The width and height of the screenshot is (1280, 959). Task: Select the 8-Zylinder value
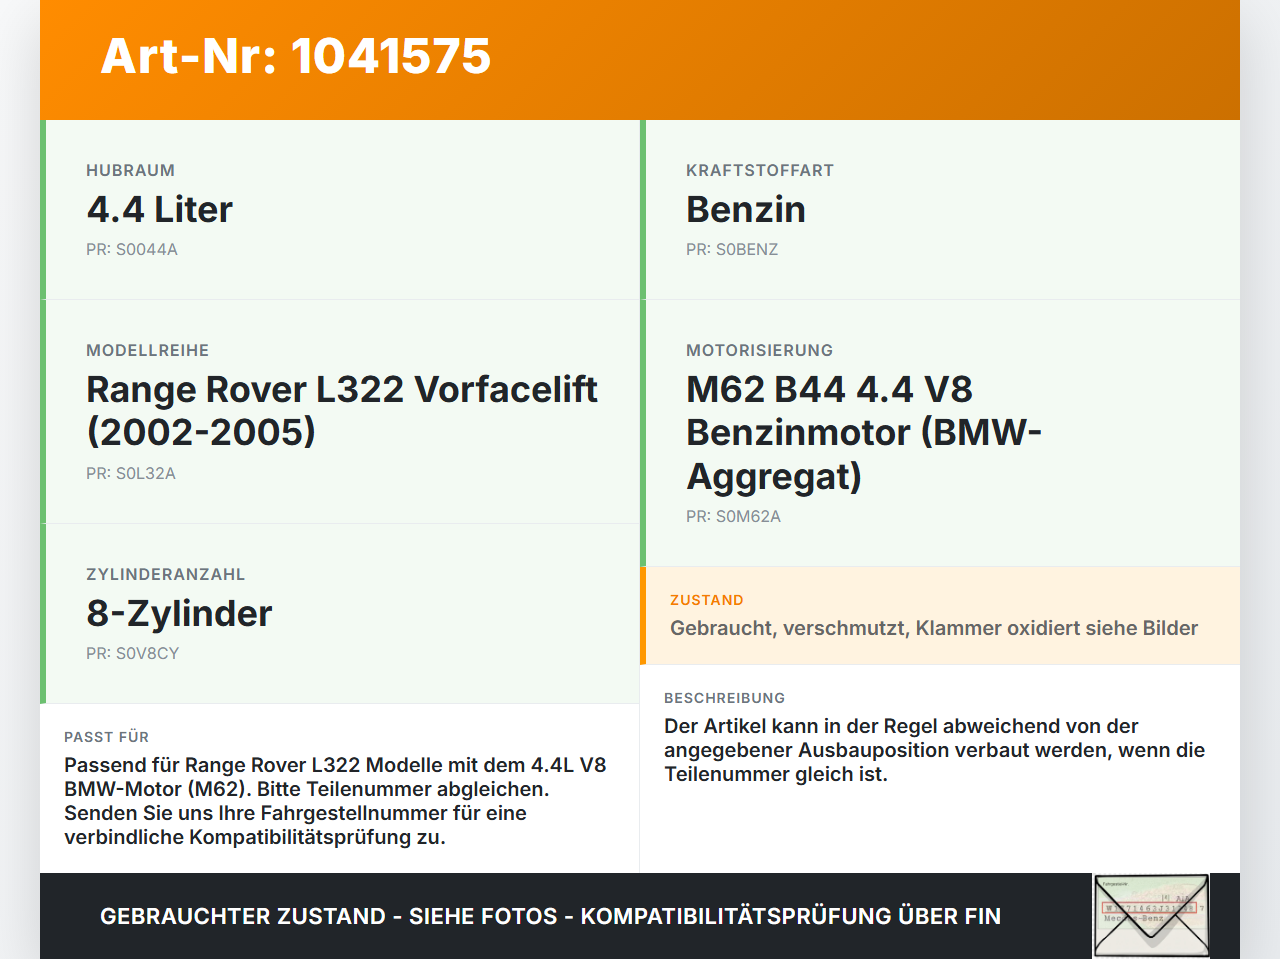179,613
